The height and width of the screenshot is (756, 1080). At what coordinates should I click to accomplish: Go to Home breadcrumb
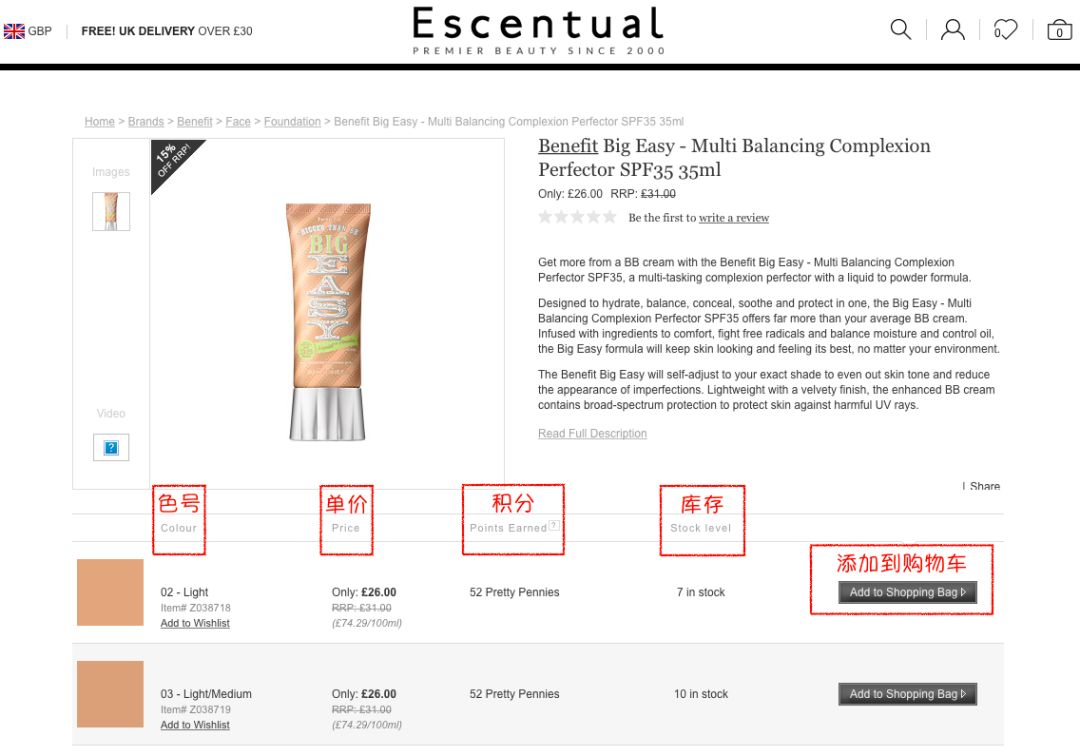99,122
